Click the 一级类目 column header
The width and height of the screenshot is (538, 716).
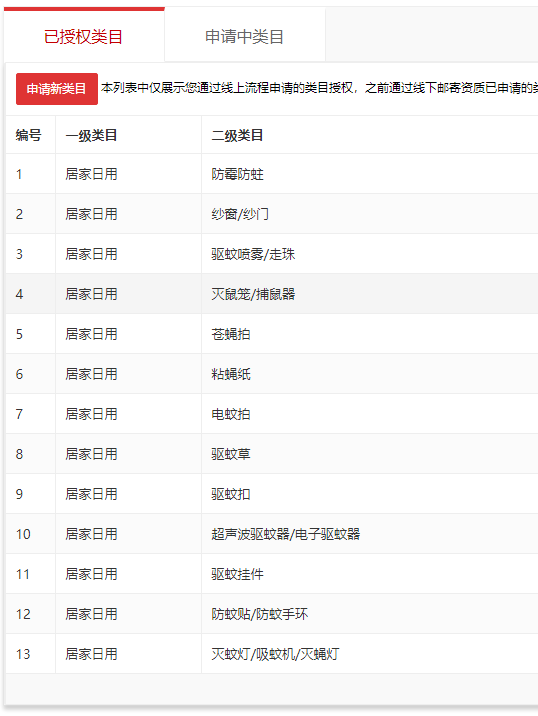[91, 135]
